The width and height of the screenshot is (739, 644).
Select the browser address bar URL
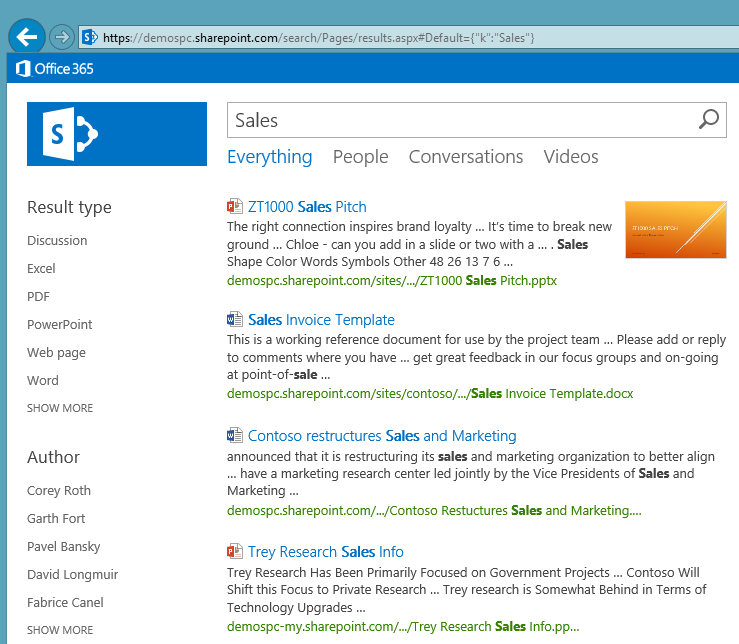319,38
